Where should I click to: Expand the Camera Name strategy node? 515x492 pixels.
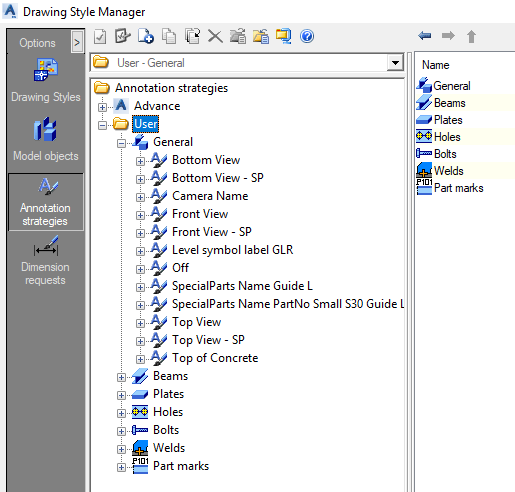(140, 197)
